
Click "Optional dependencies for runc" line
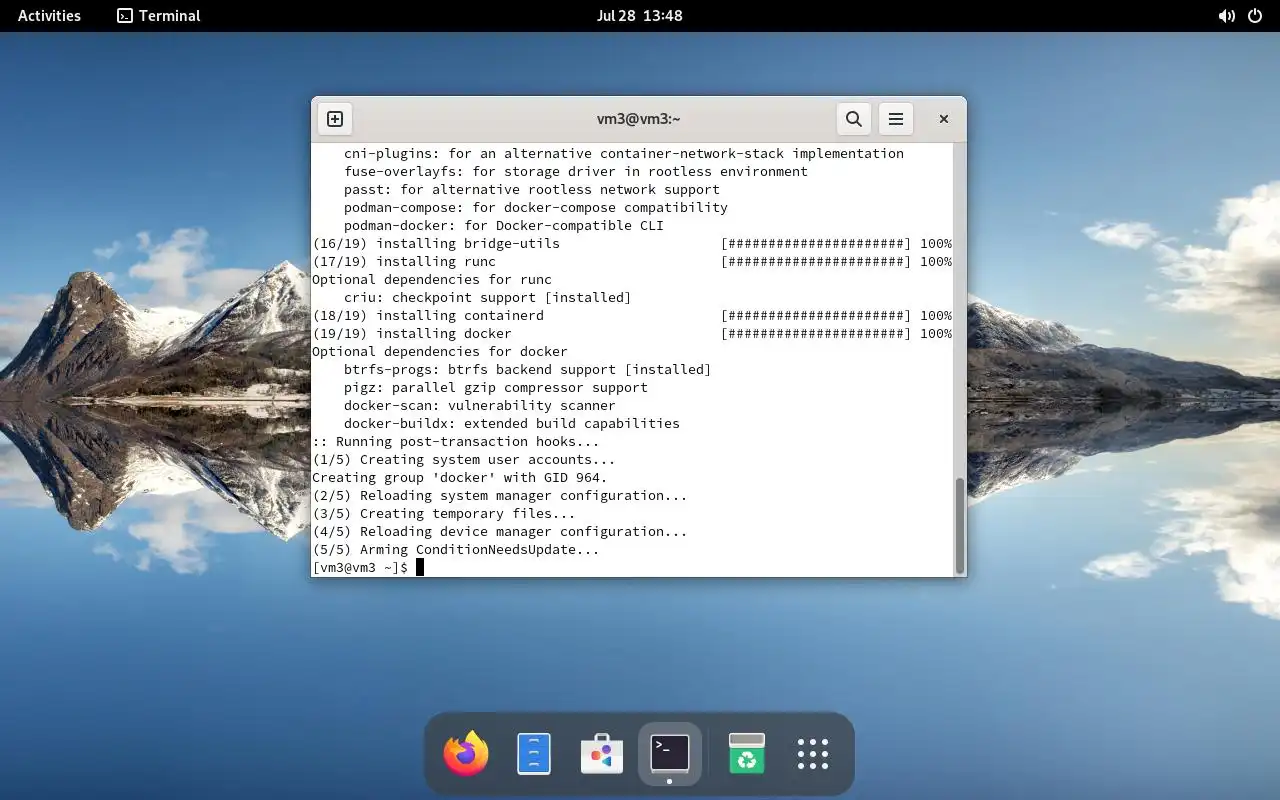click(x=432, y=280)
